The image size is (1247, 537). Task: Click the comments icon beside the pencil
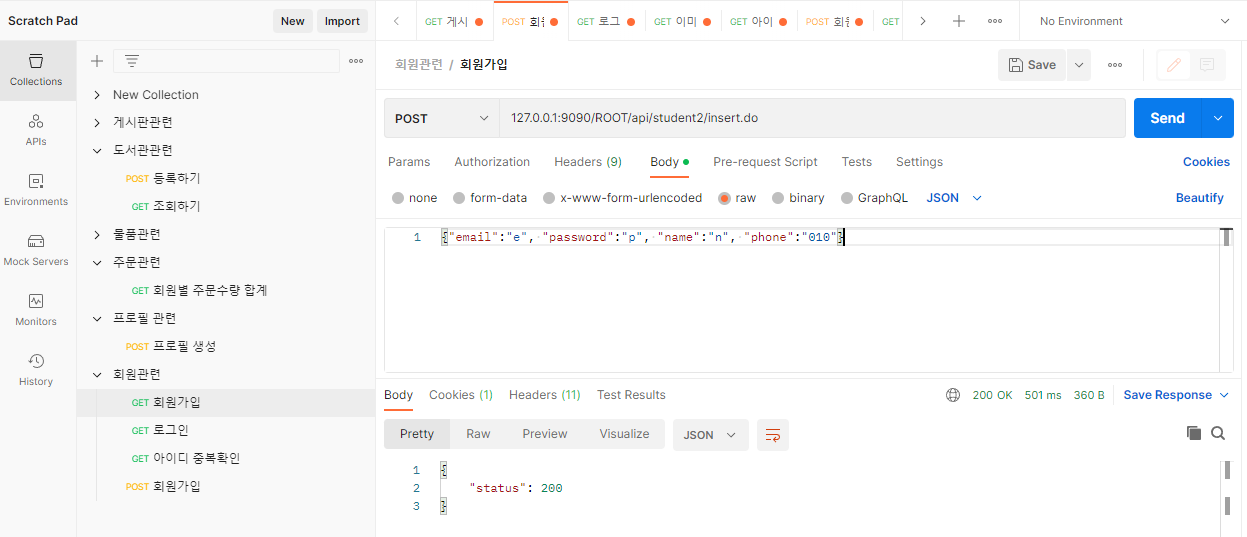pyautogui.click(x=1207, y=65)
